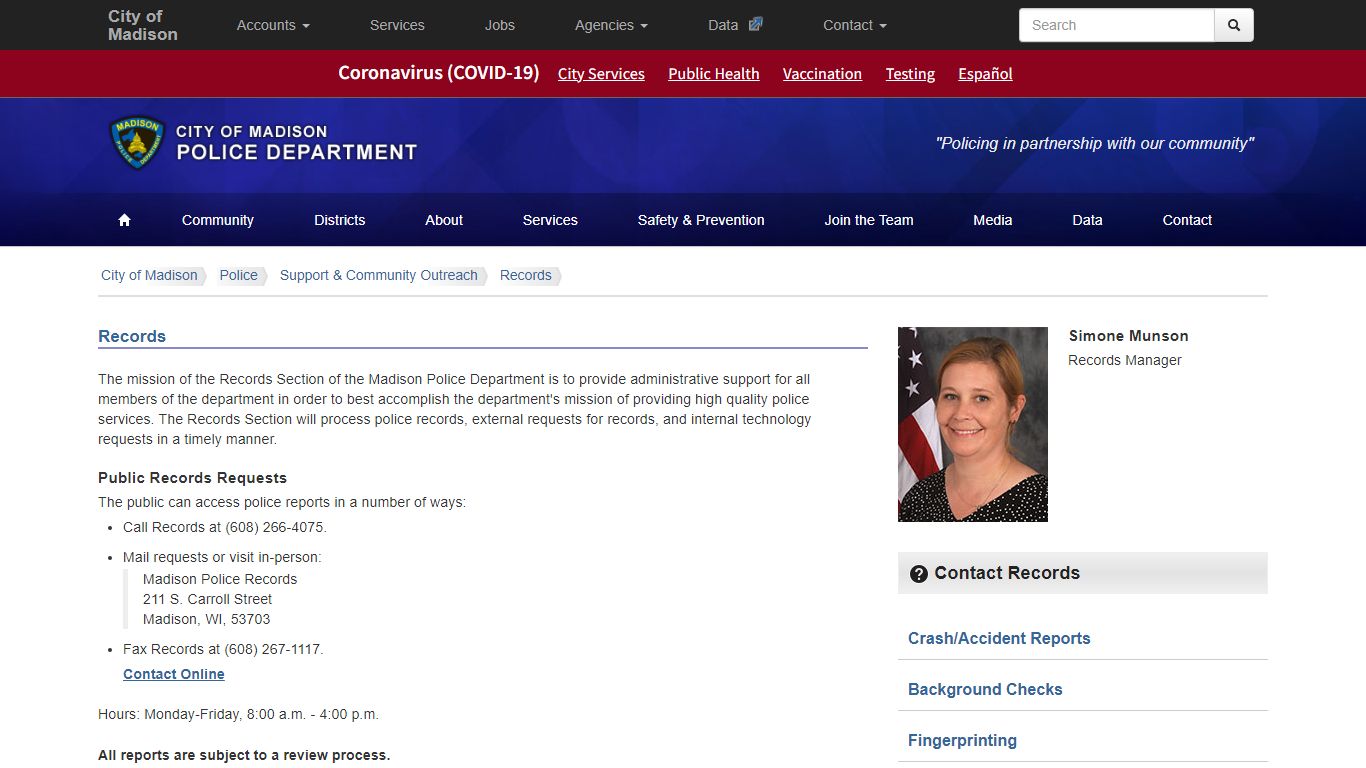1366x768 pixels.
Task: Click Police breadcrumb
Action: coord(239,276)
